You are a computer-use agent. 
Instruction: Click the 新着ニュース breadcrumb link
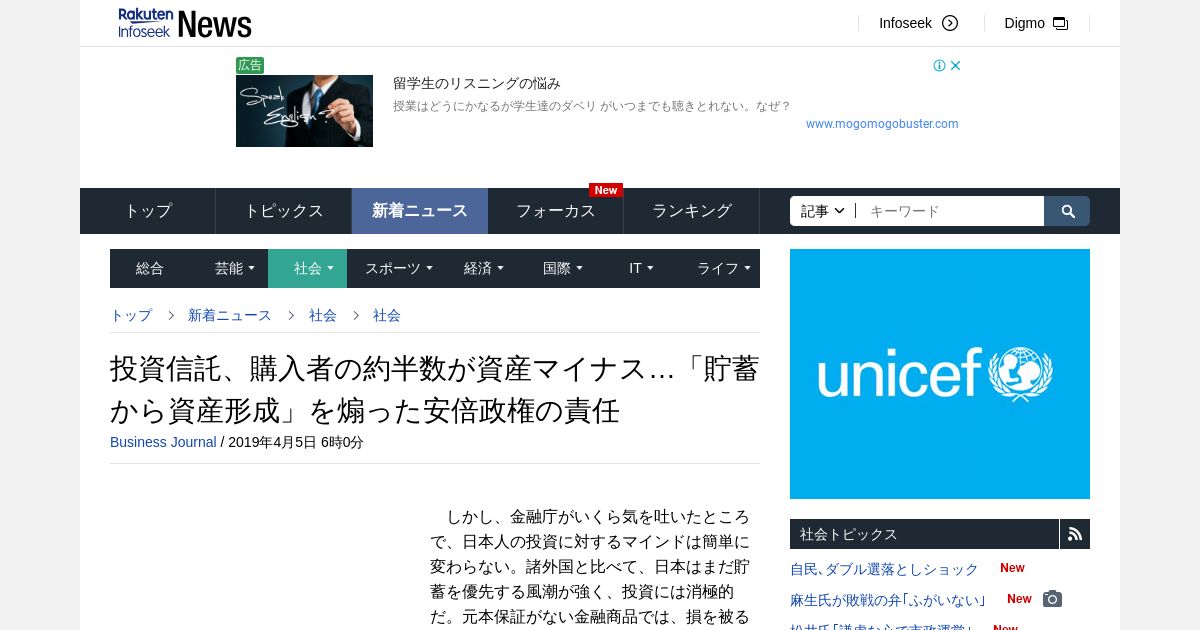[230, 315]
